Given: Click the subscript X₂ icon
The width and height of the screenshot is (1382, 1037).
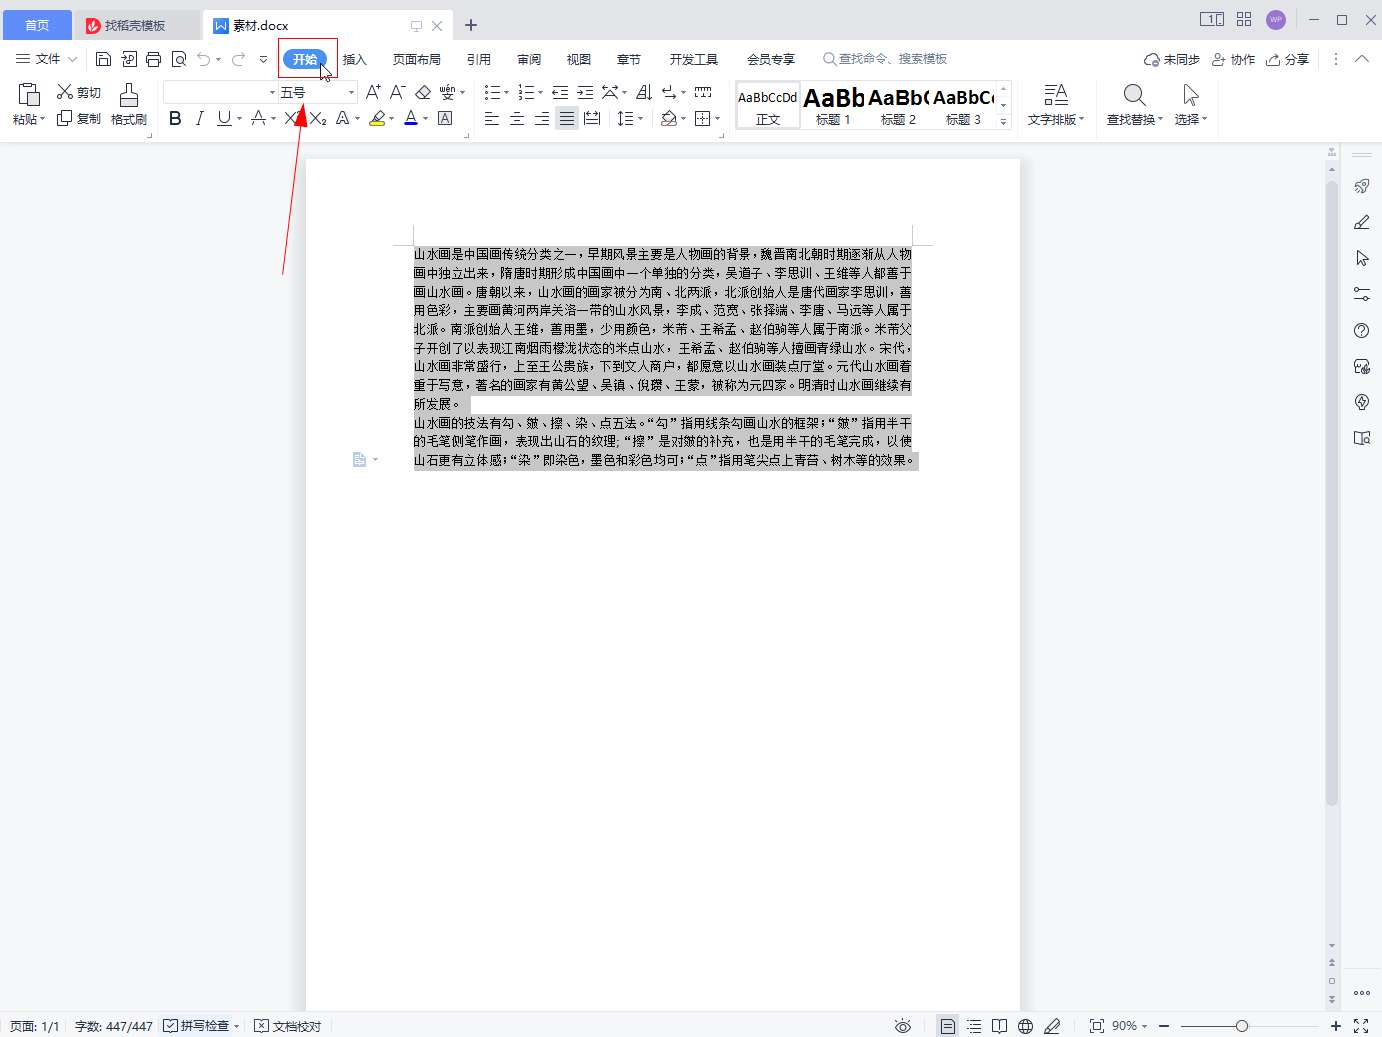Looking at the screenshot, I should (318, 118).
